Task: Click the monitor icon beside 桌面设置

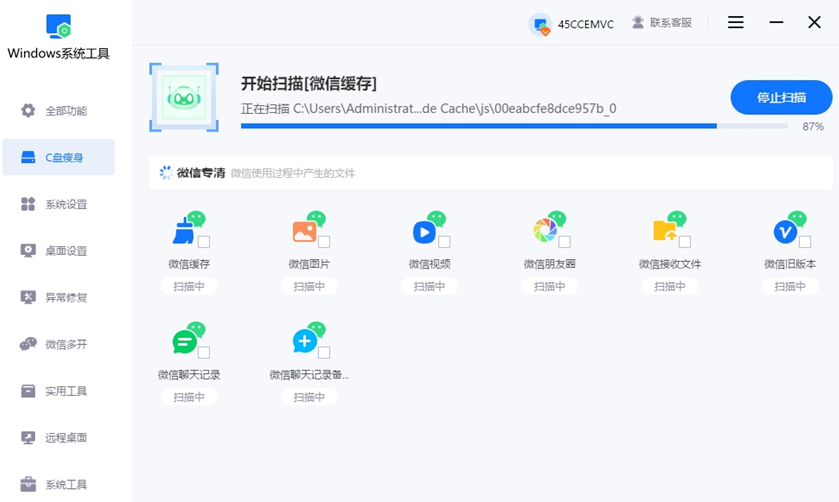Action: 28,250
